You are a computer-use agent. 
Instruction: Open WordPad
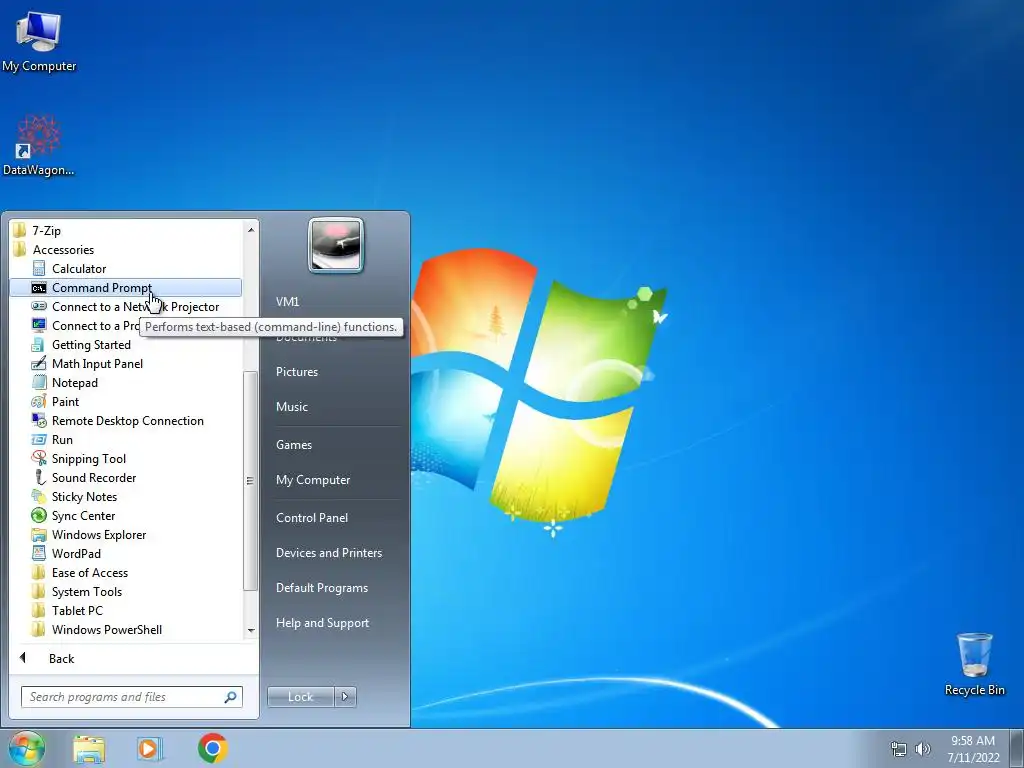point(76,553)
